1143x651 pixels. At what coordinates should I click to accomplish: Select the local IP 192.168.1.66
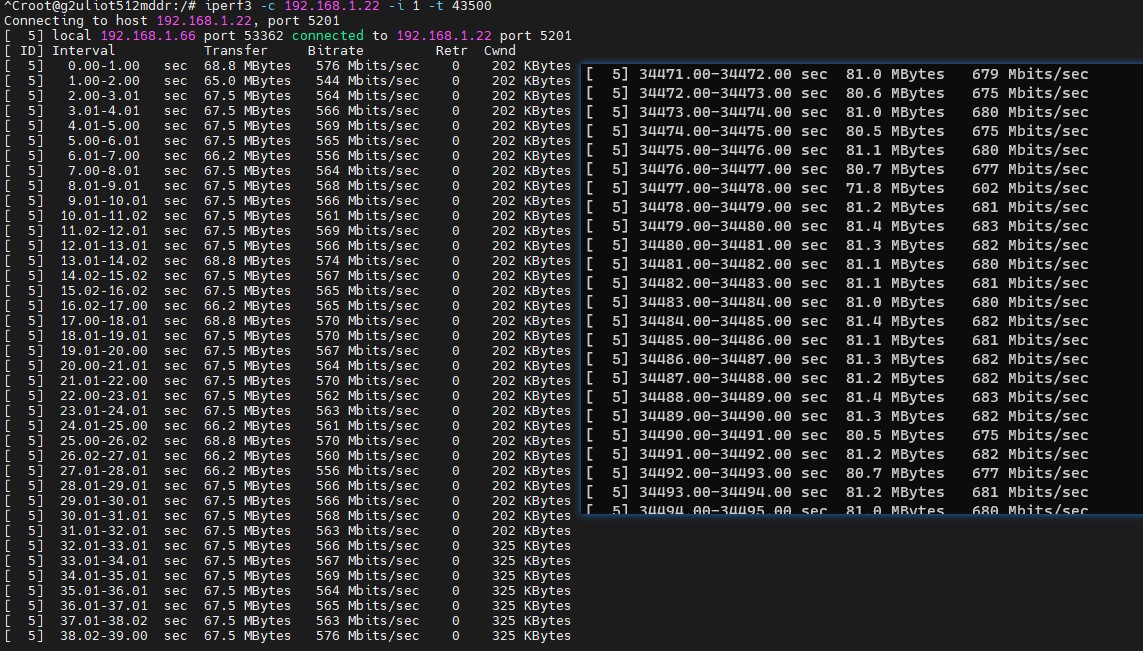coord(148,36)
